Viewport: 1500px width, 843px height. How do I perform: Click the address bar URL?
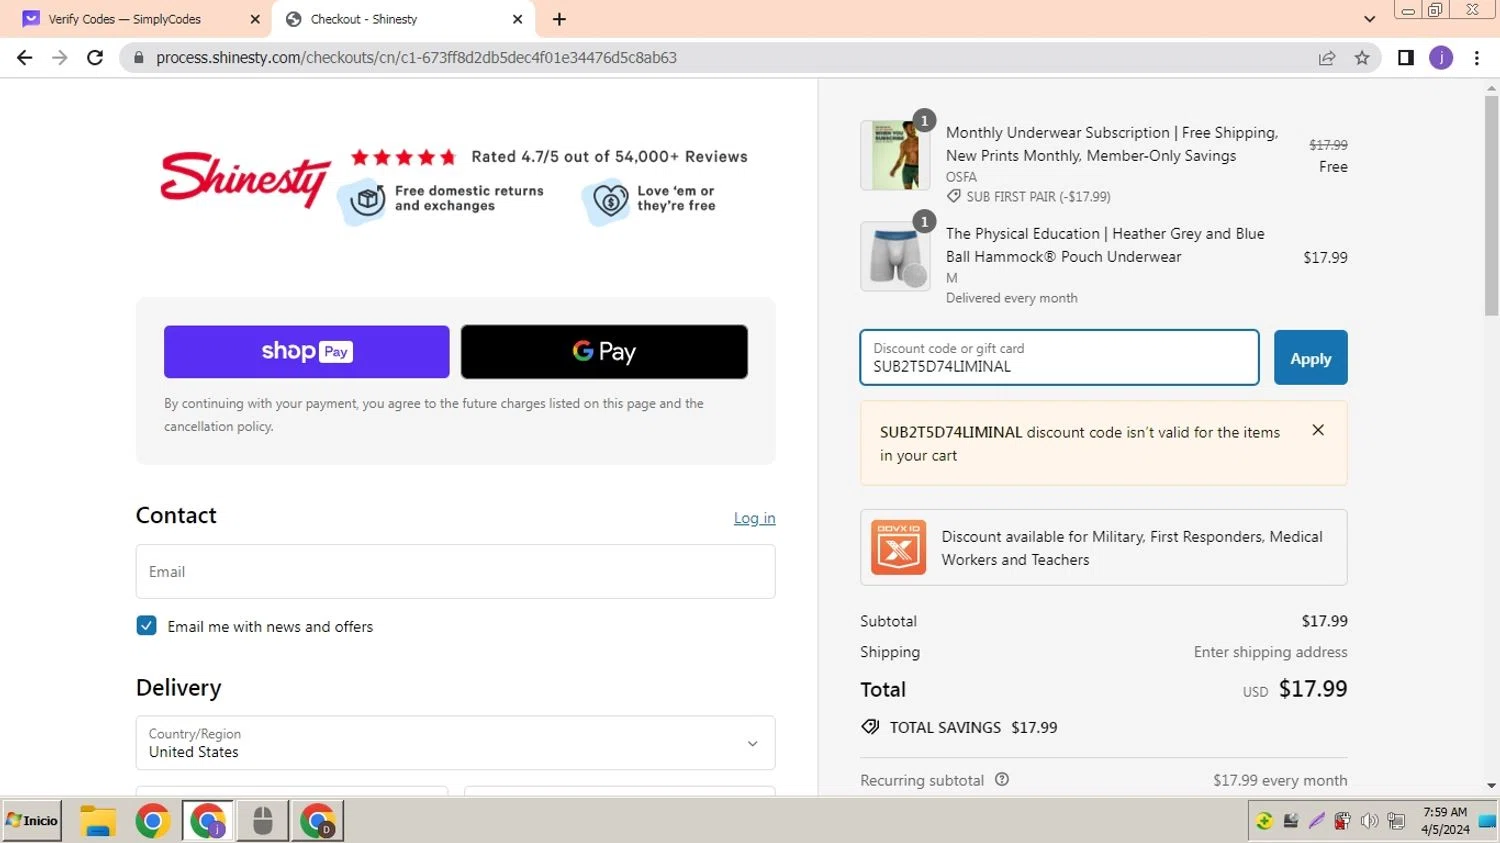tap(416, 58)
